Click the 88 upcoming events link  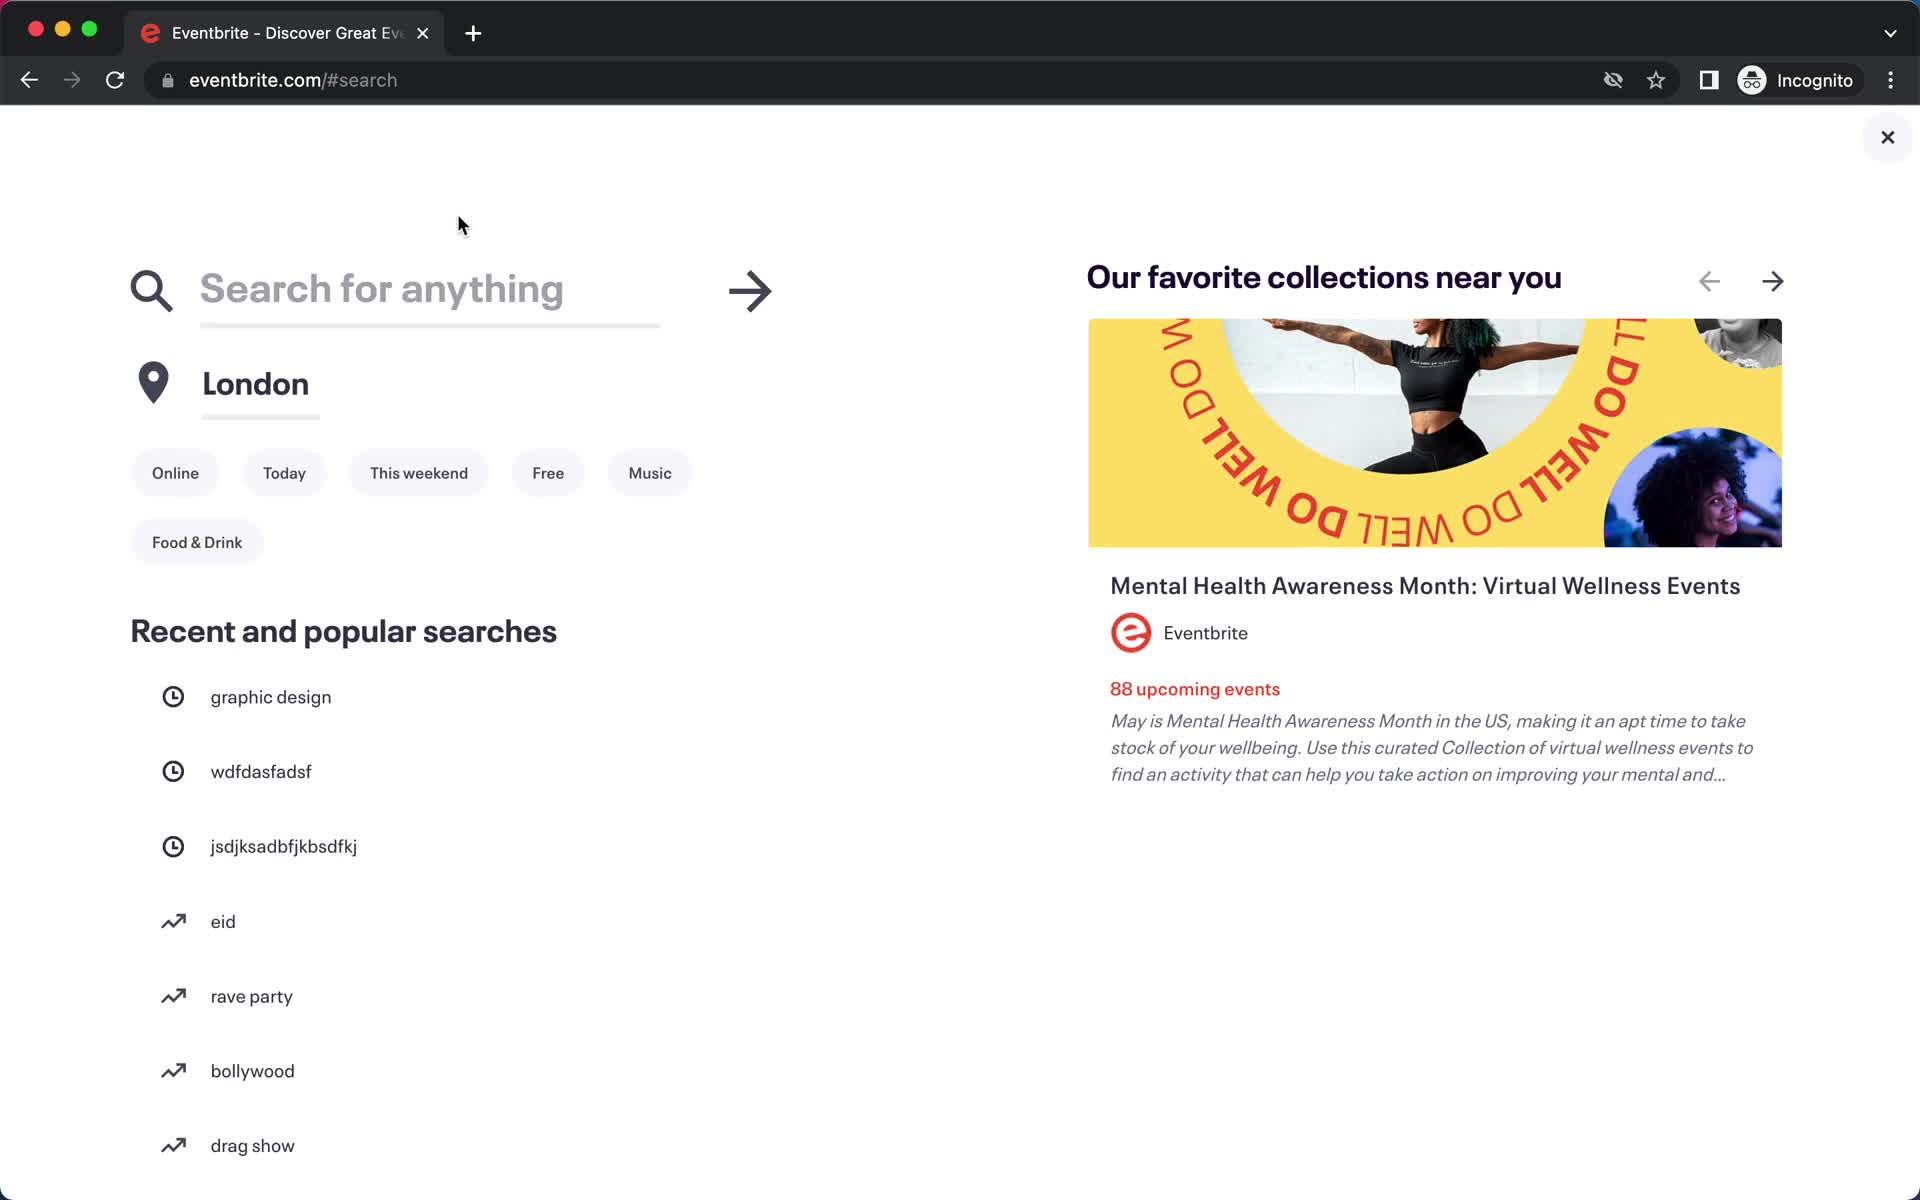(1194, 687)
